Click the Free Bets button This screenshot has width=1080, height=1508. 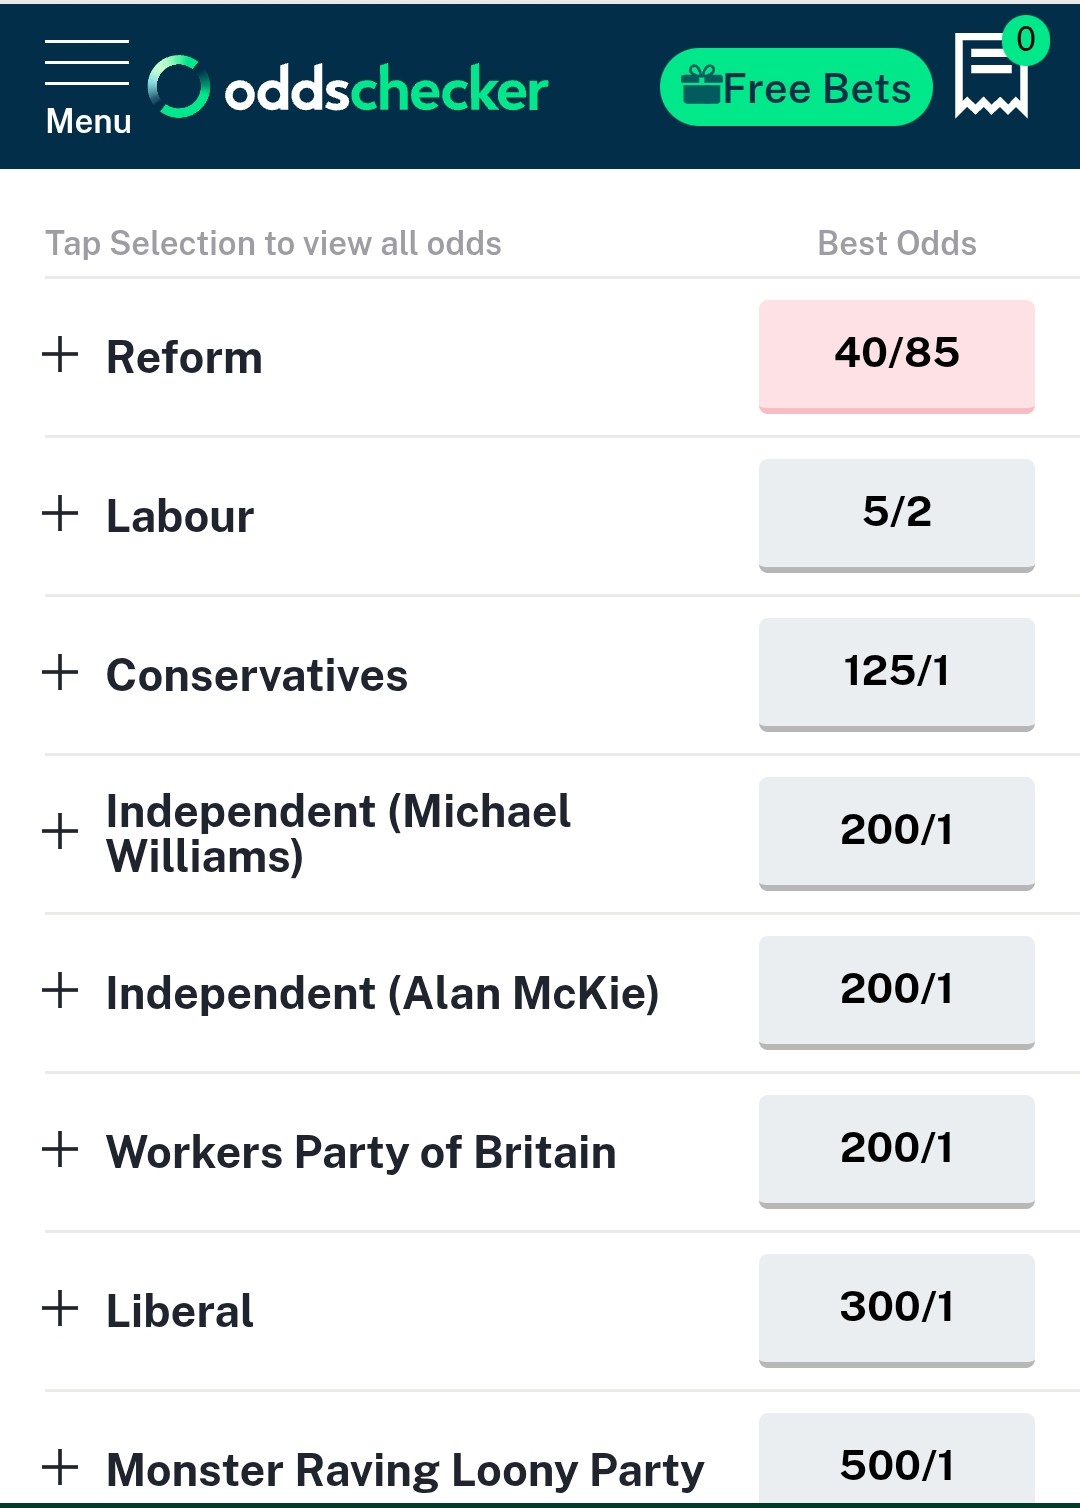coord(796,88)
